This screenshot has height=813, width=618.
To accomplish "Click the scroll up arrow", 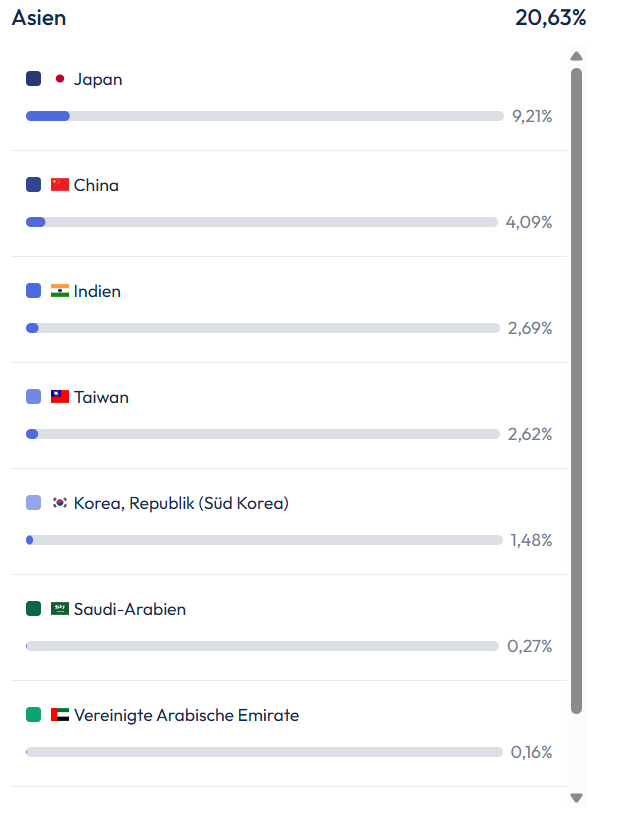I will [576, 56].
